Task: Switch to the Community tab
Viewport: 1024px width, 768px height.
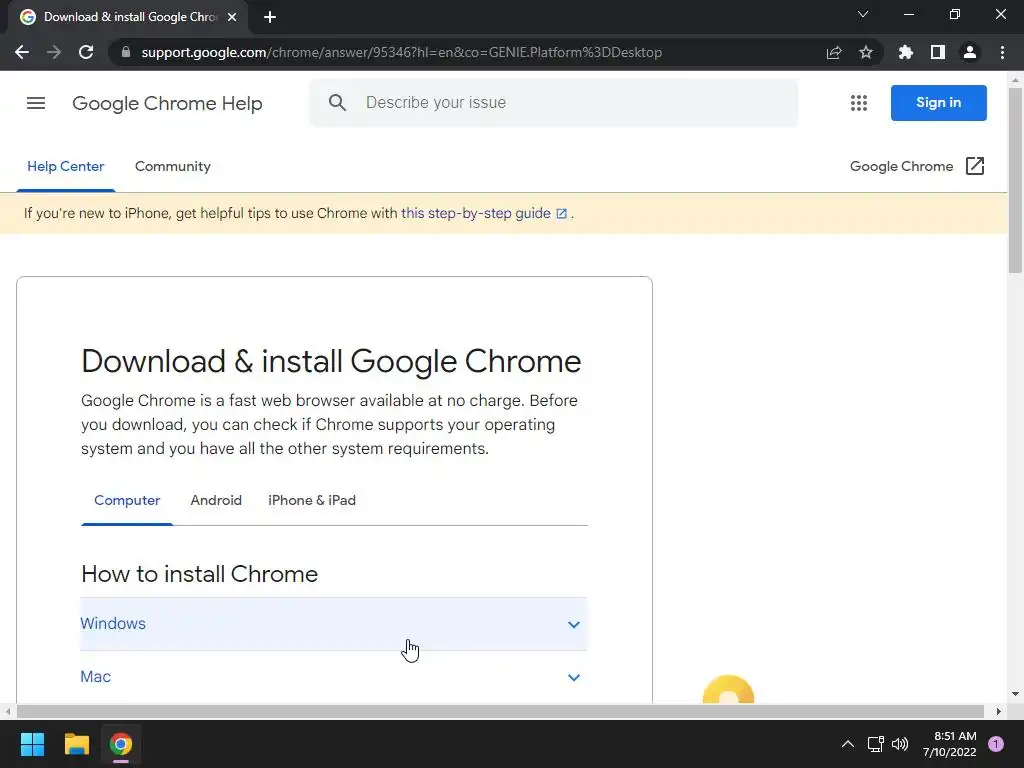Action: coord(172,167)
